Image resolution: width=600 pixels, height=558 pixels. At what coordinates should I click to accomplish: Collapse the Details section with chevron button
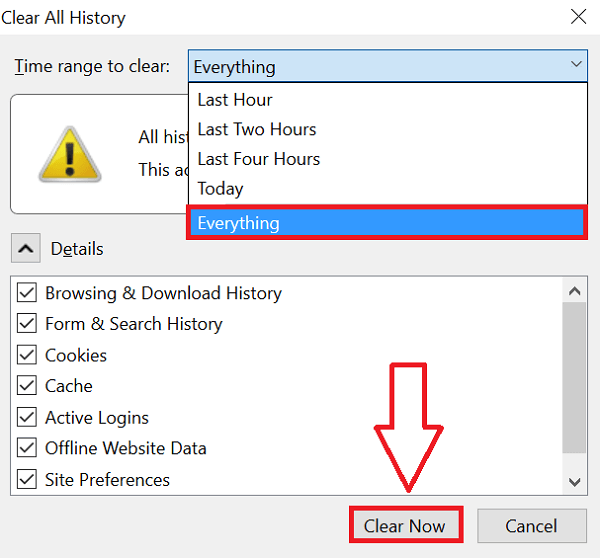coord(26,248)
